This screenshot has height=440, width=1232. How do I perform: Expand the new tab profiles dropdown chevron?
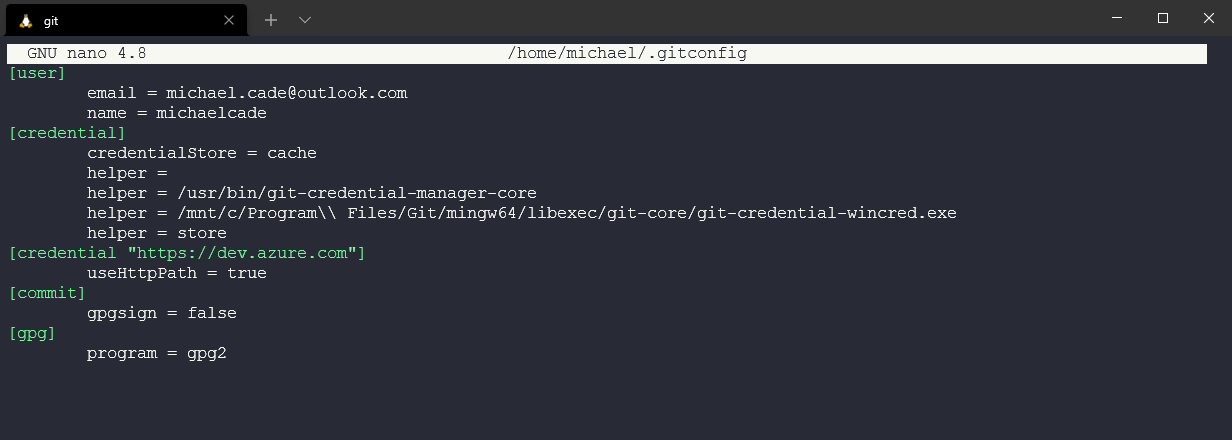pyautogui.click(x=305, y=20)
